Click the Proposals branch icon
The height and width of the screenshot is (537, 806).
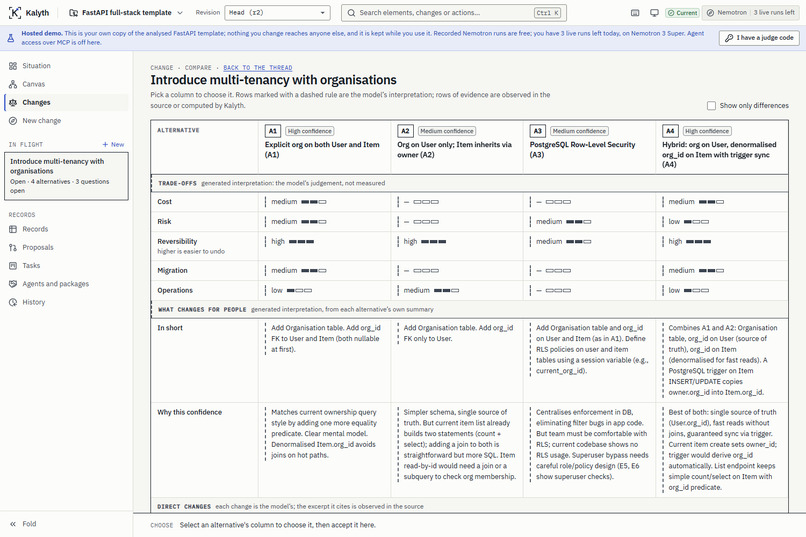click(x=13, y=247)
